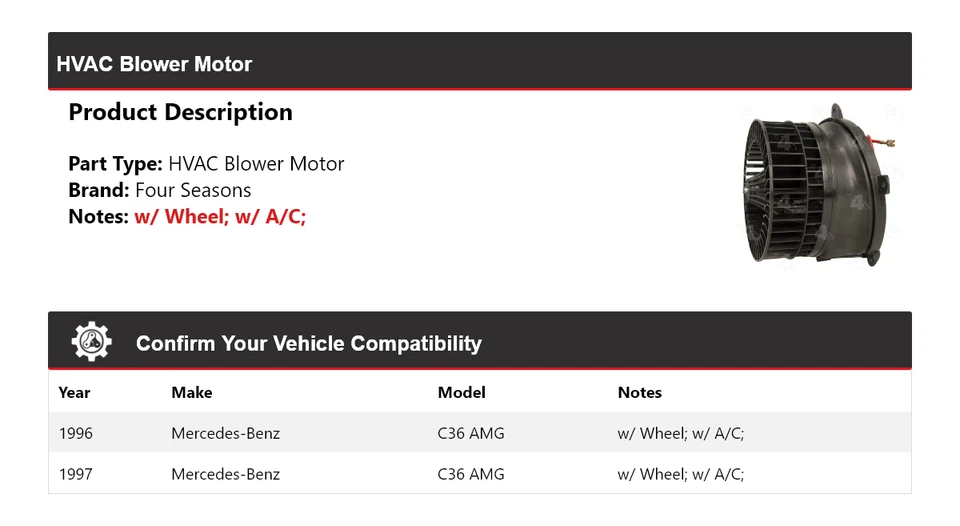This screenshot has height=526, width=960.
Task: Click the Model column header
Action: (x=461, y=393)
